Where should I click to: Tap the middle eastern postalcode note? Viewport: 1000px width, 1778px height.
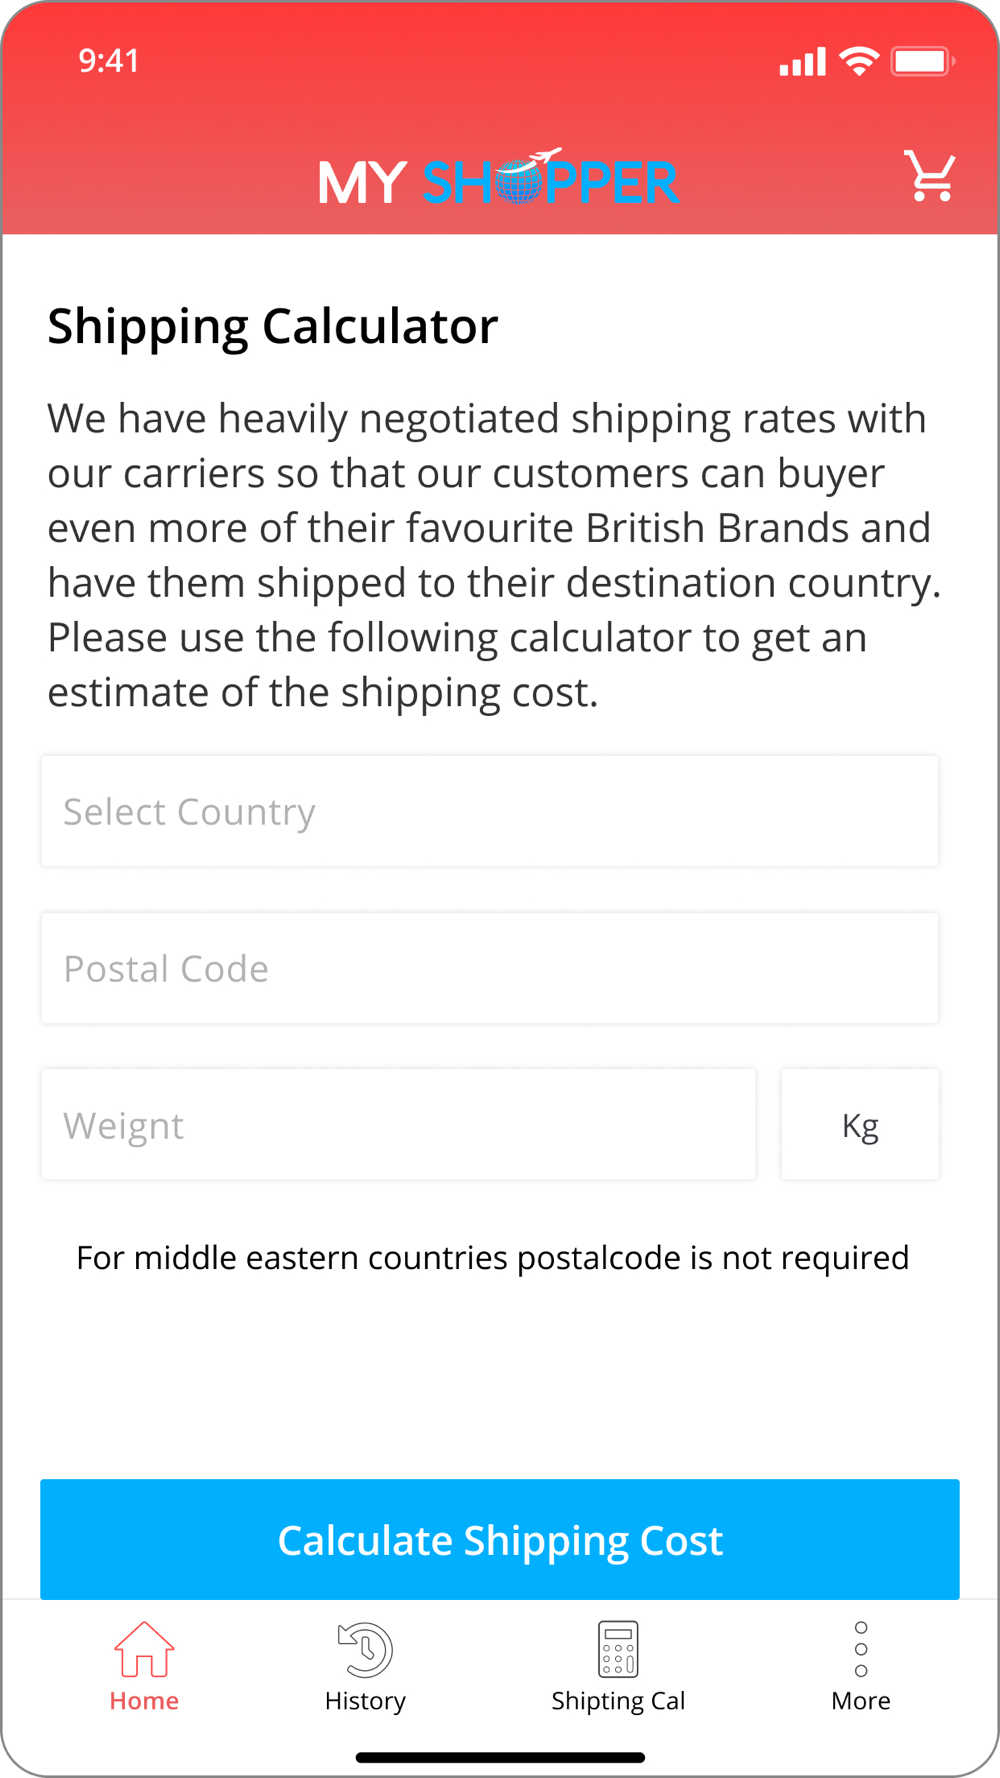click(492, 1258)
